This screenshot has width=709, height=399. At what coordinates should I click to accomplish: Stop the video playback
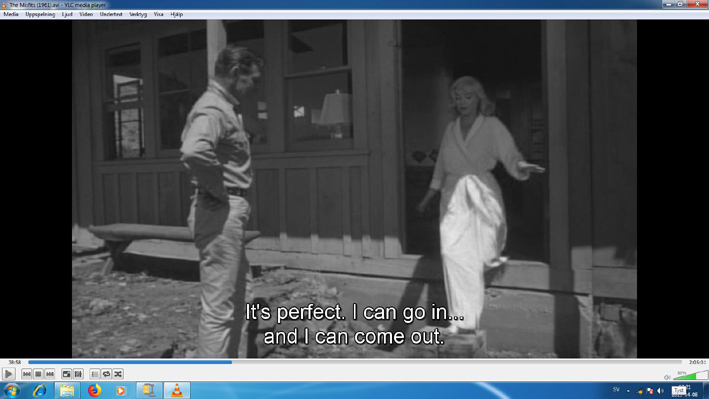pos(38,374)
